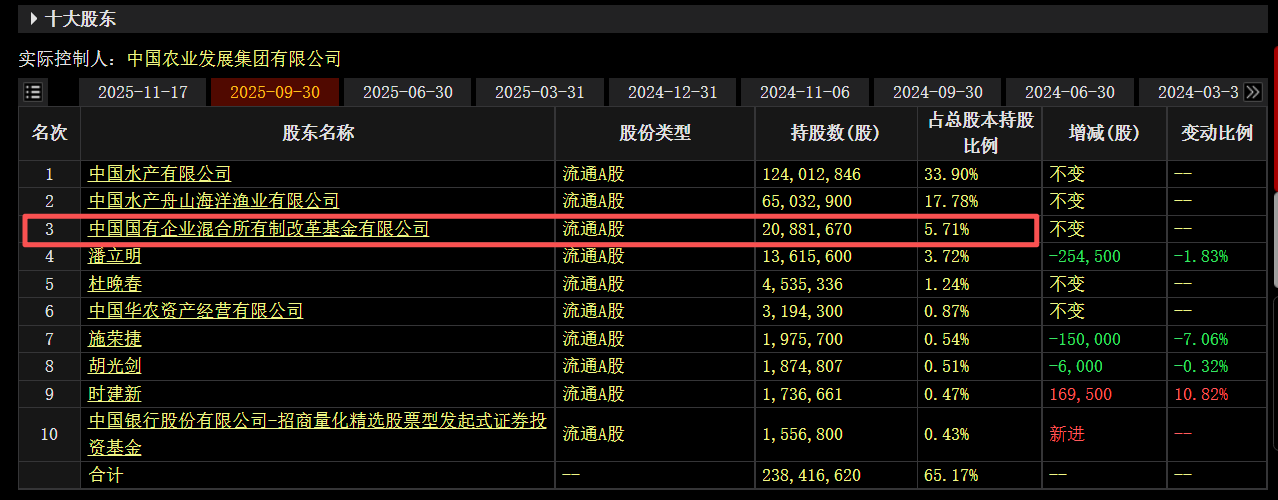Select the change value -6,000
This screenshot has height=500, width=1278.
[x=1076, y=366]
